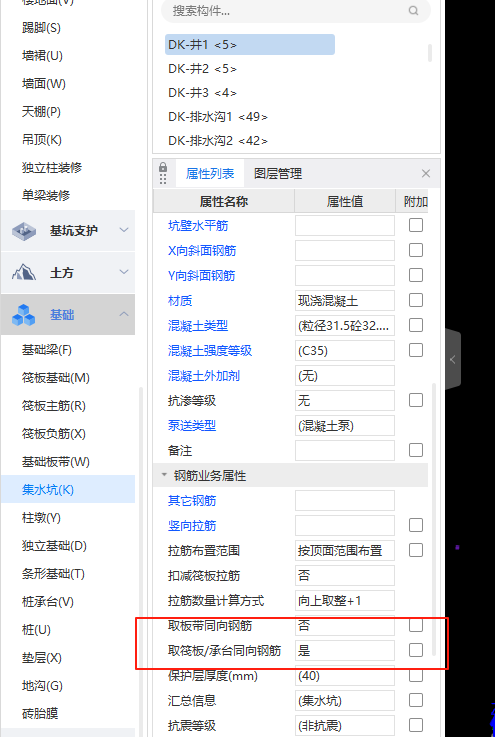Open 天棚(P) in the sidebar

click(x=41, y=112)
